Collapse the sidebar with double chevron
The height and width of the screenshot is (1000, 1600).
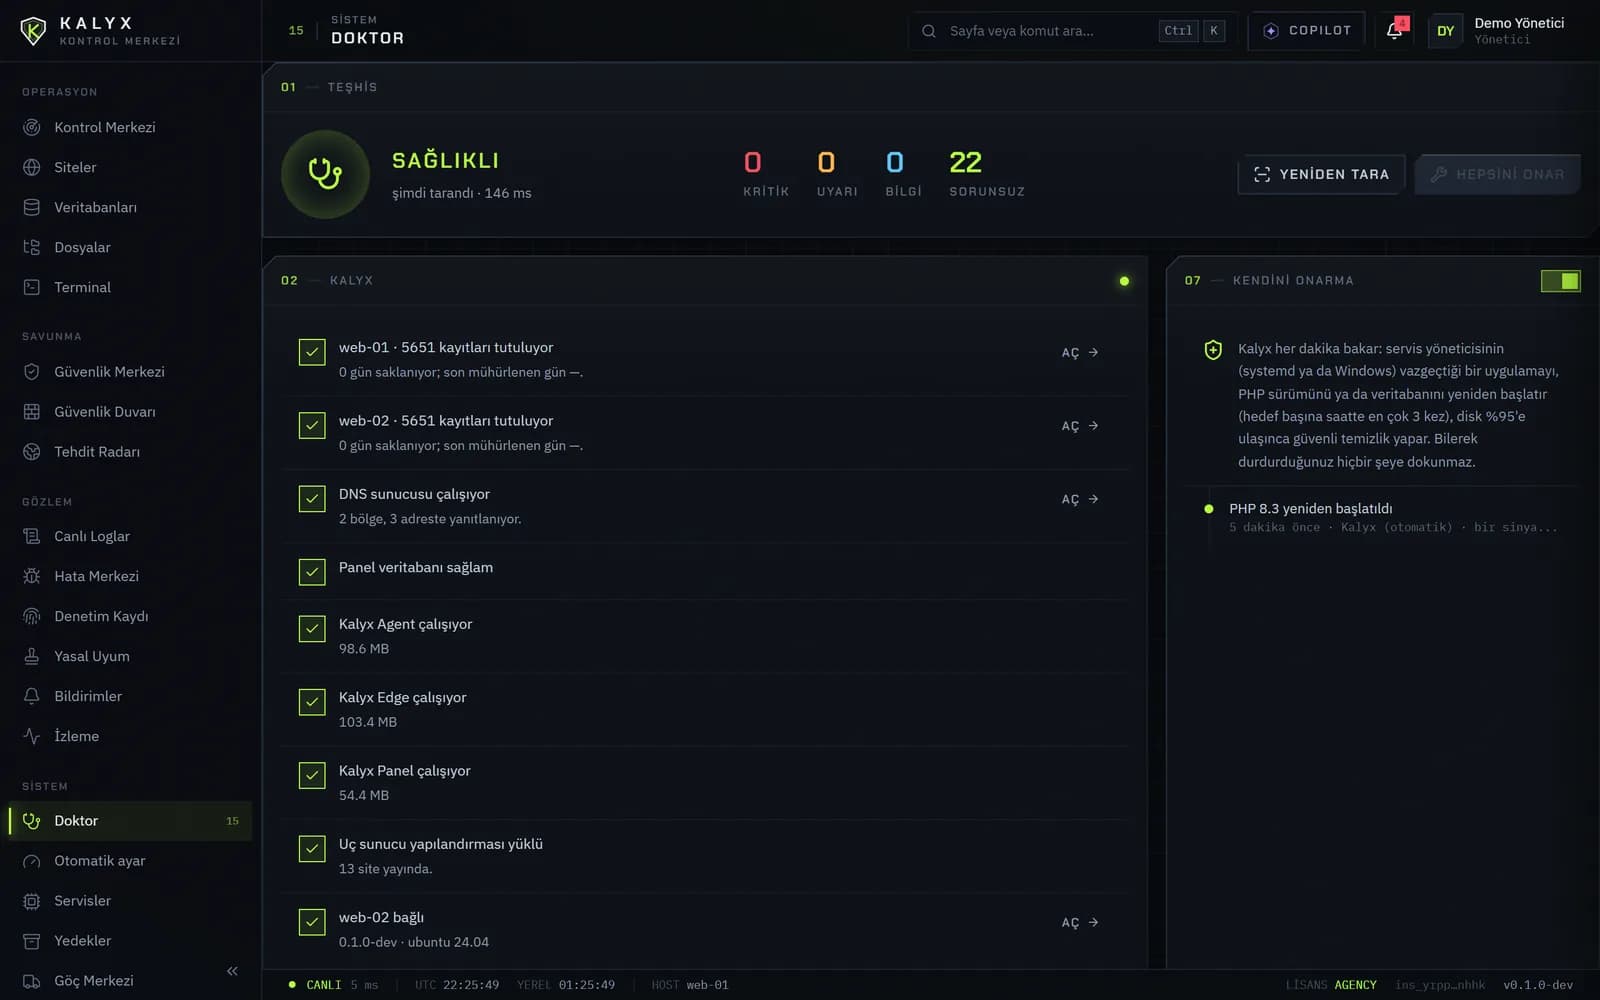[232, 971]
